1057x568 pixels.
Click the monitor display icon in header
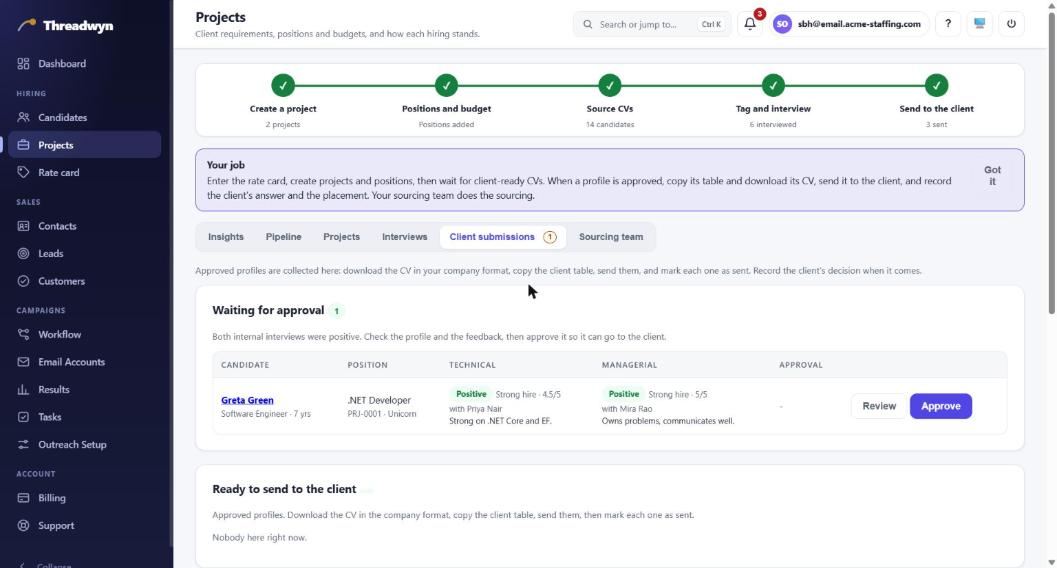point(979,24)
